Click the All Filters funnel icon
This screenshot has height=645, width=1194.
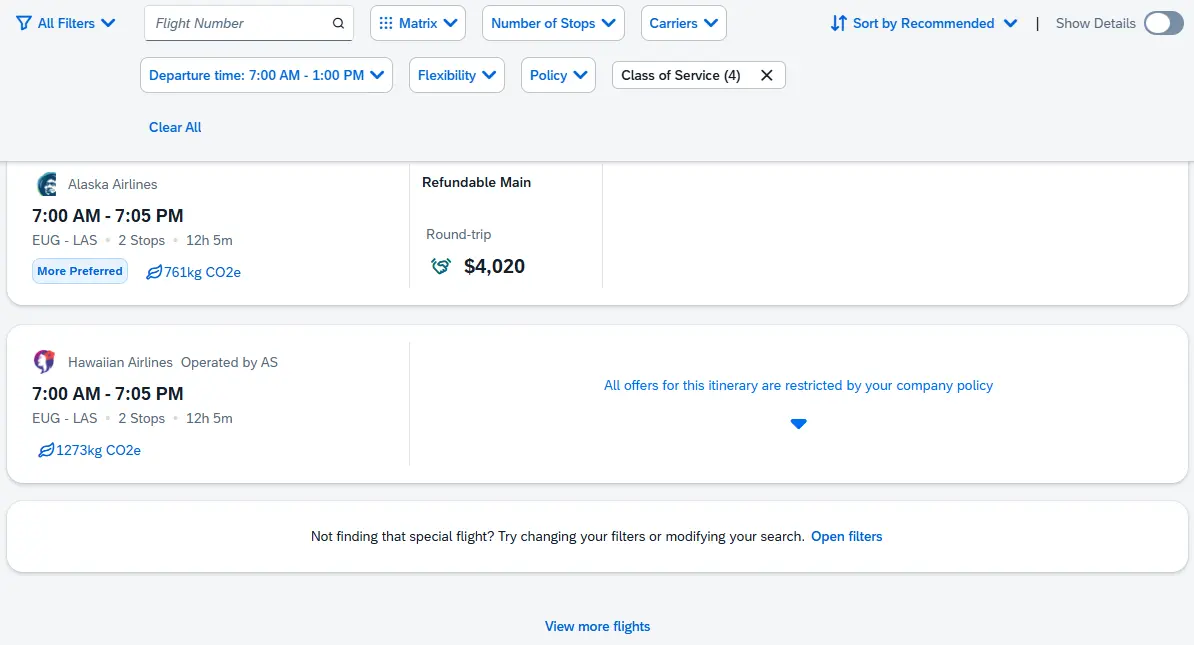tap(24, 23)
